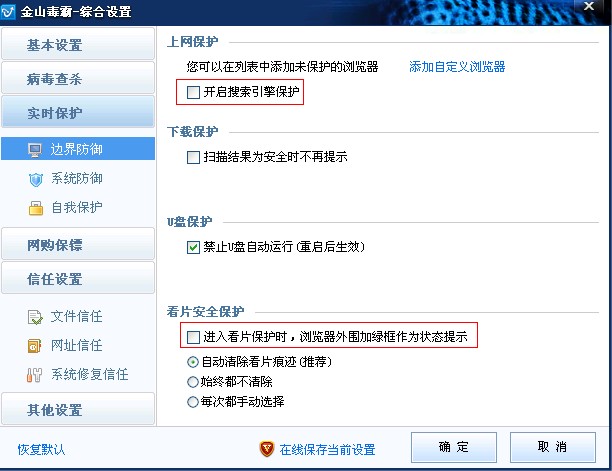This screenshot has height=471, width=612.
Task: Select 始终都不清除 radio option
Action: tap(193, 382)
